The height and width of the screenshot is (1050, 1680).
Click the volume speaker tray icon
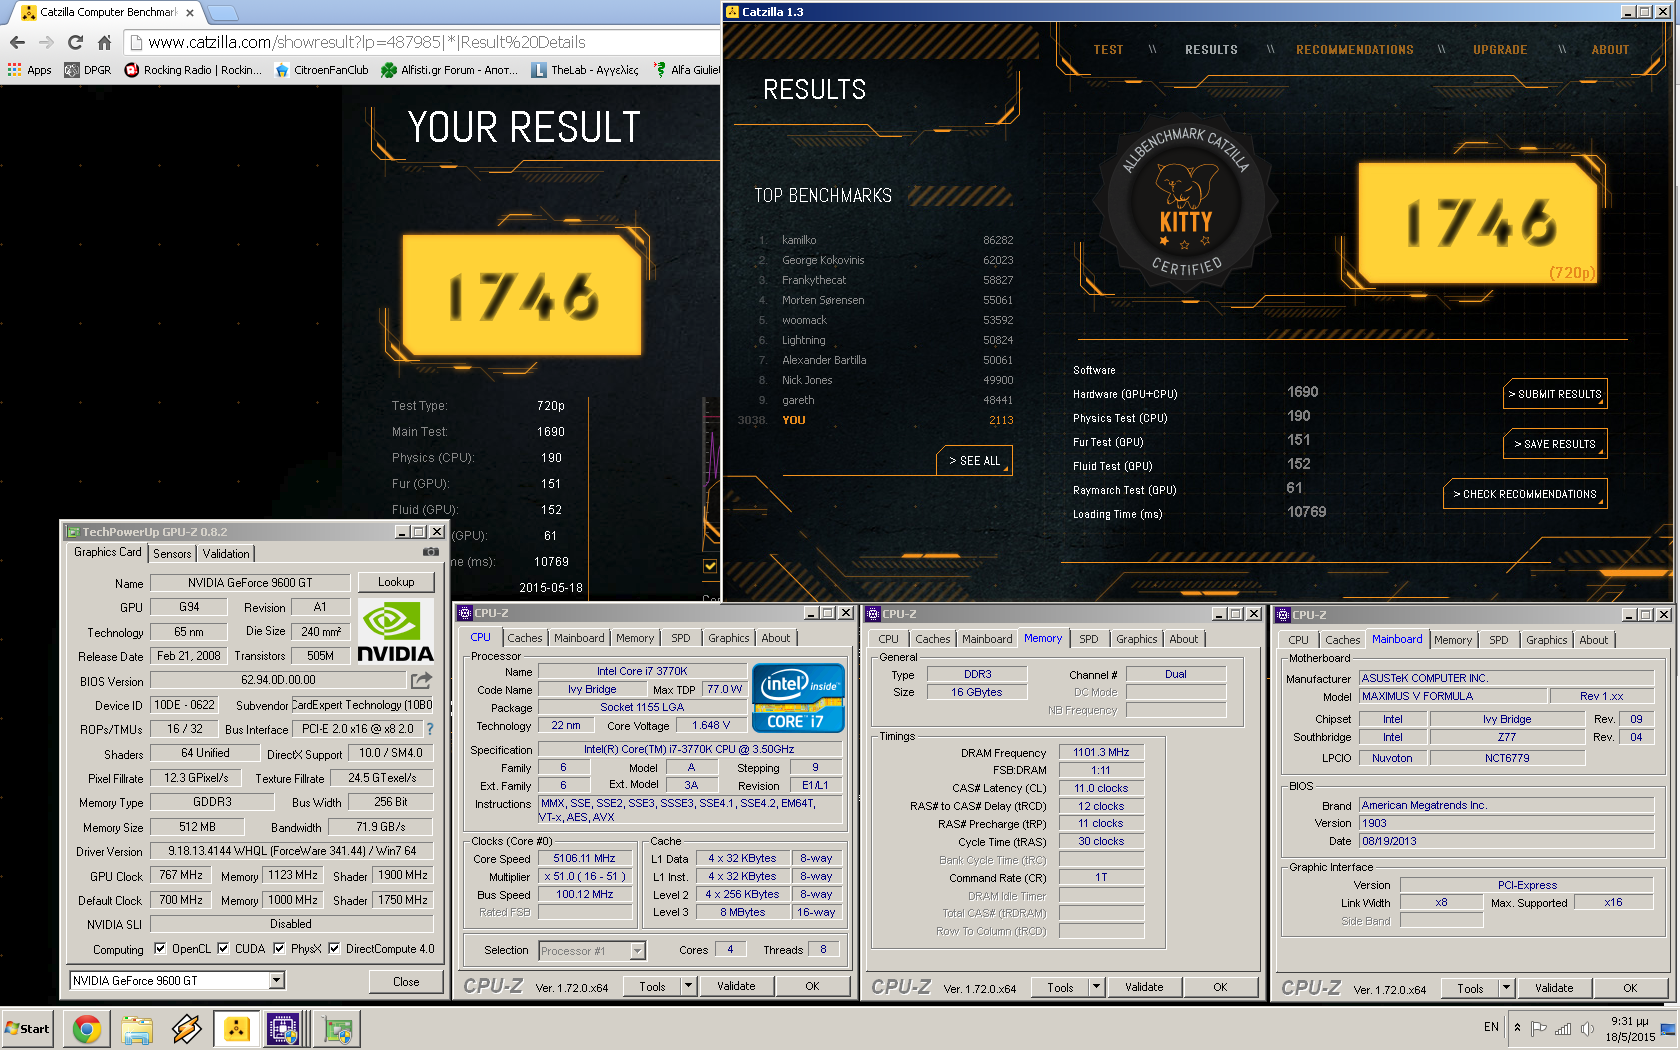(1587, 1028)
